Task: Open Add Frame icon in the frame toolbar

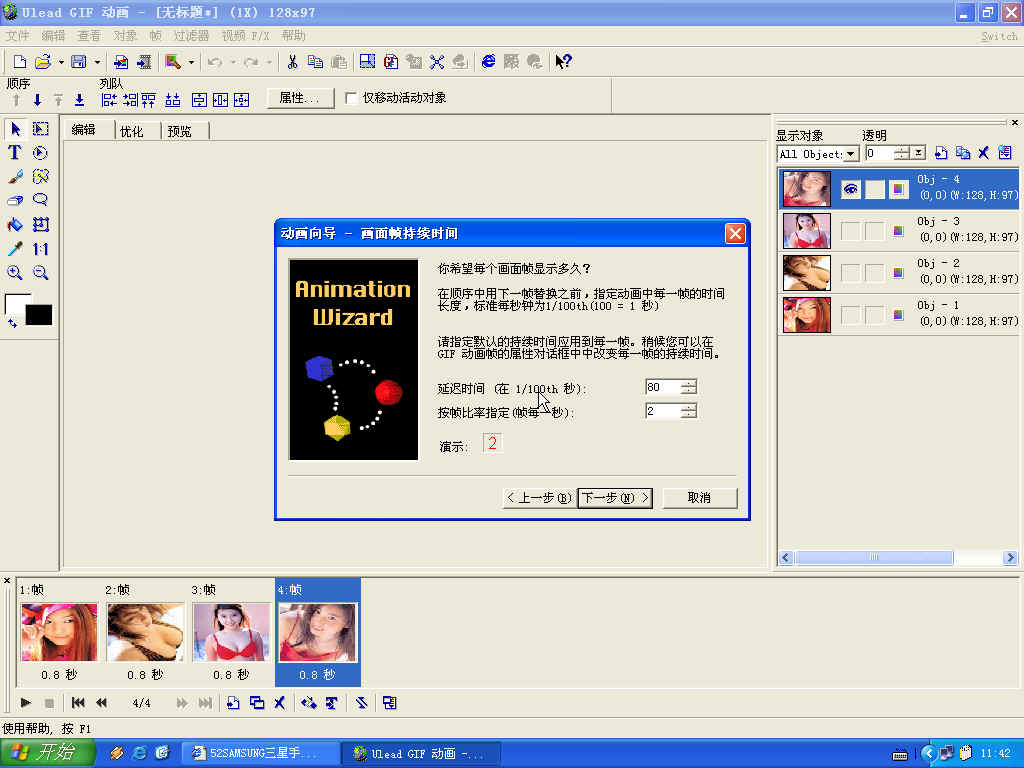Action: click(233, 703)
